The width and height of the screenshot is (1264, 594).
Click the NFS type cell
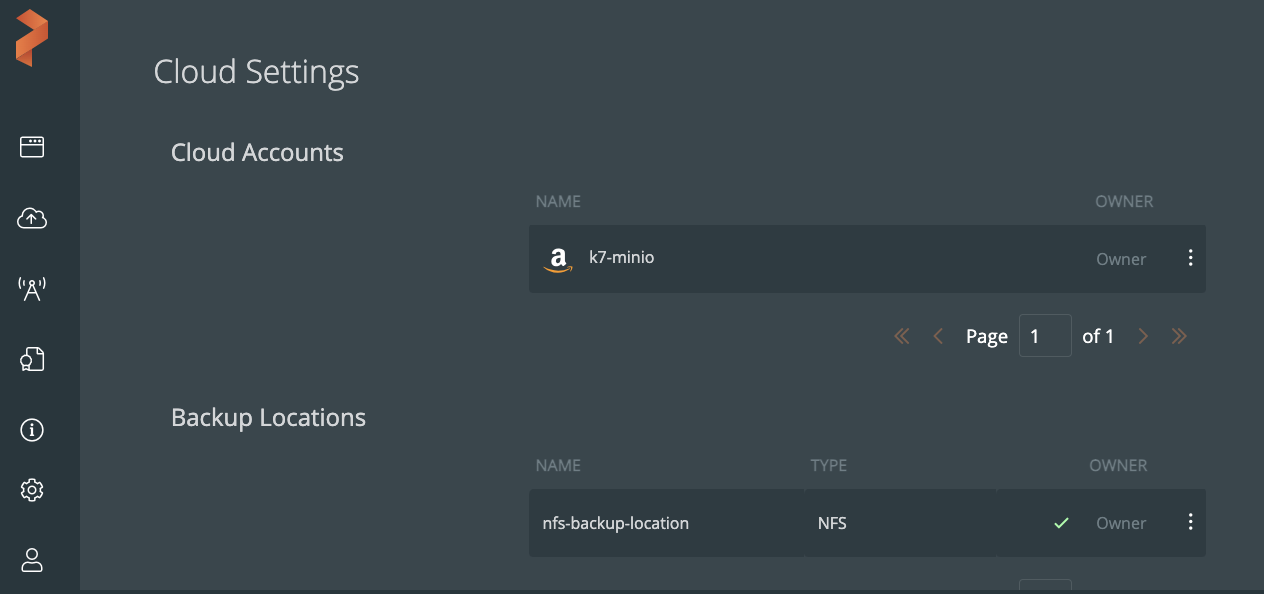(832, 523)
